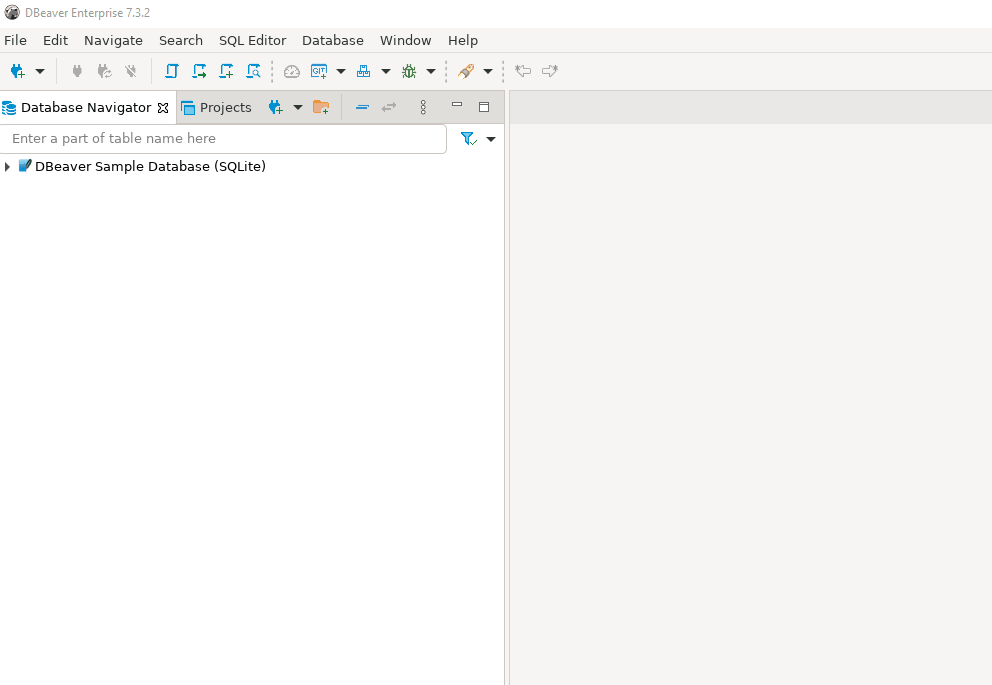Open the dropdown arrow beside the Git icon
This screenshot has width=992, height=685.
(x=341, y=71)
